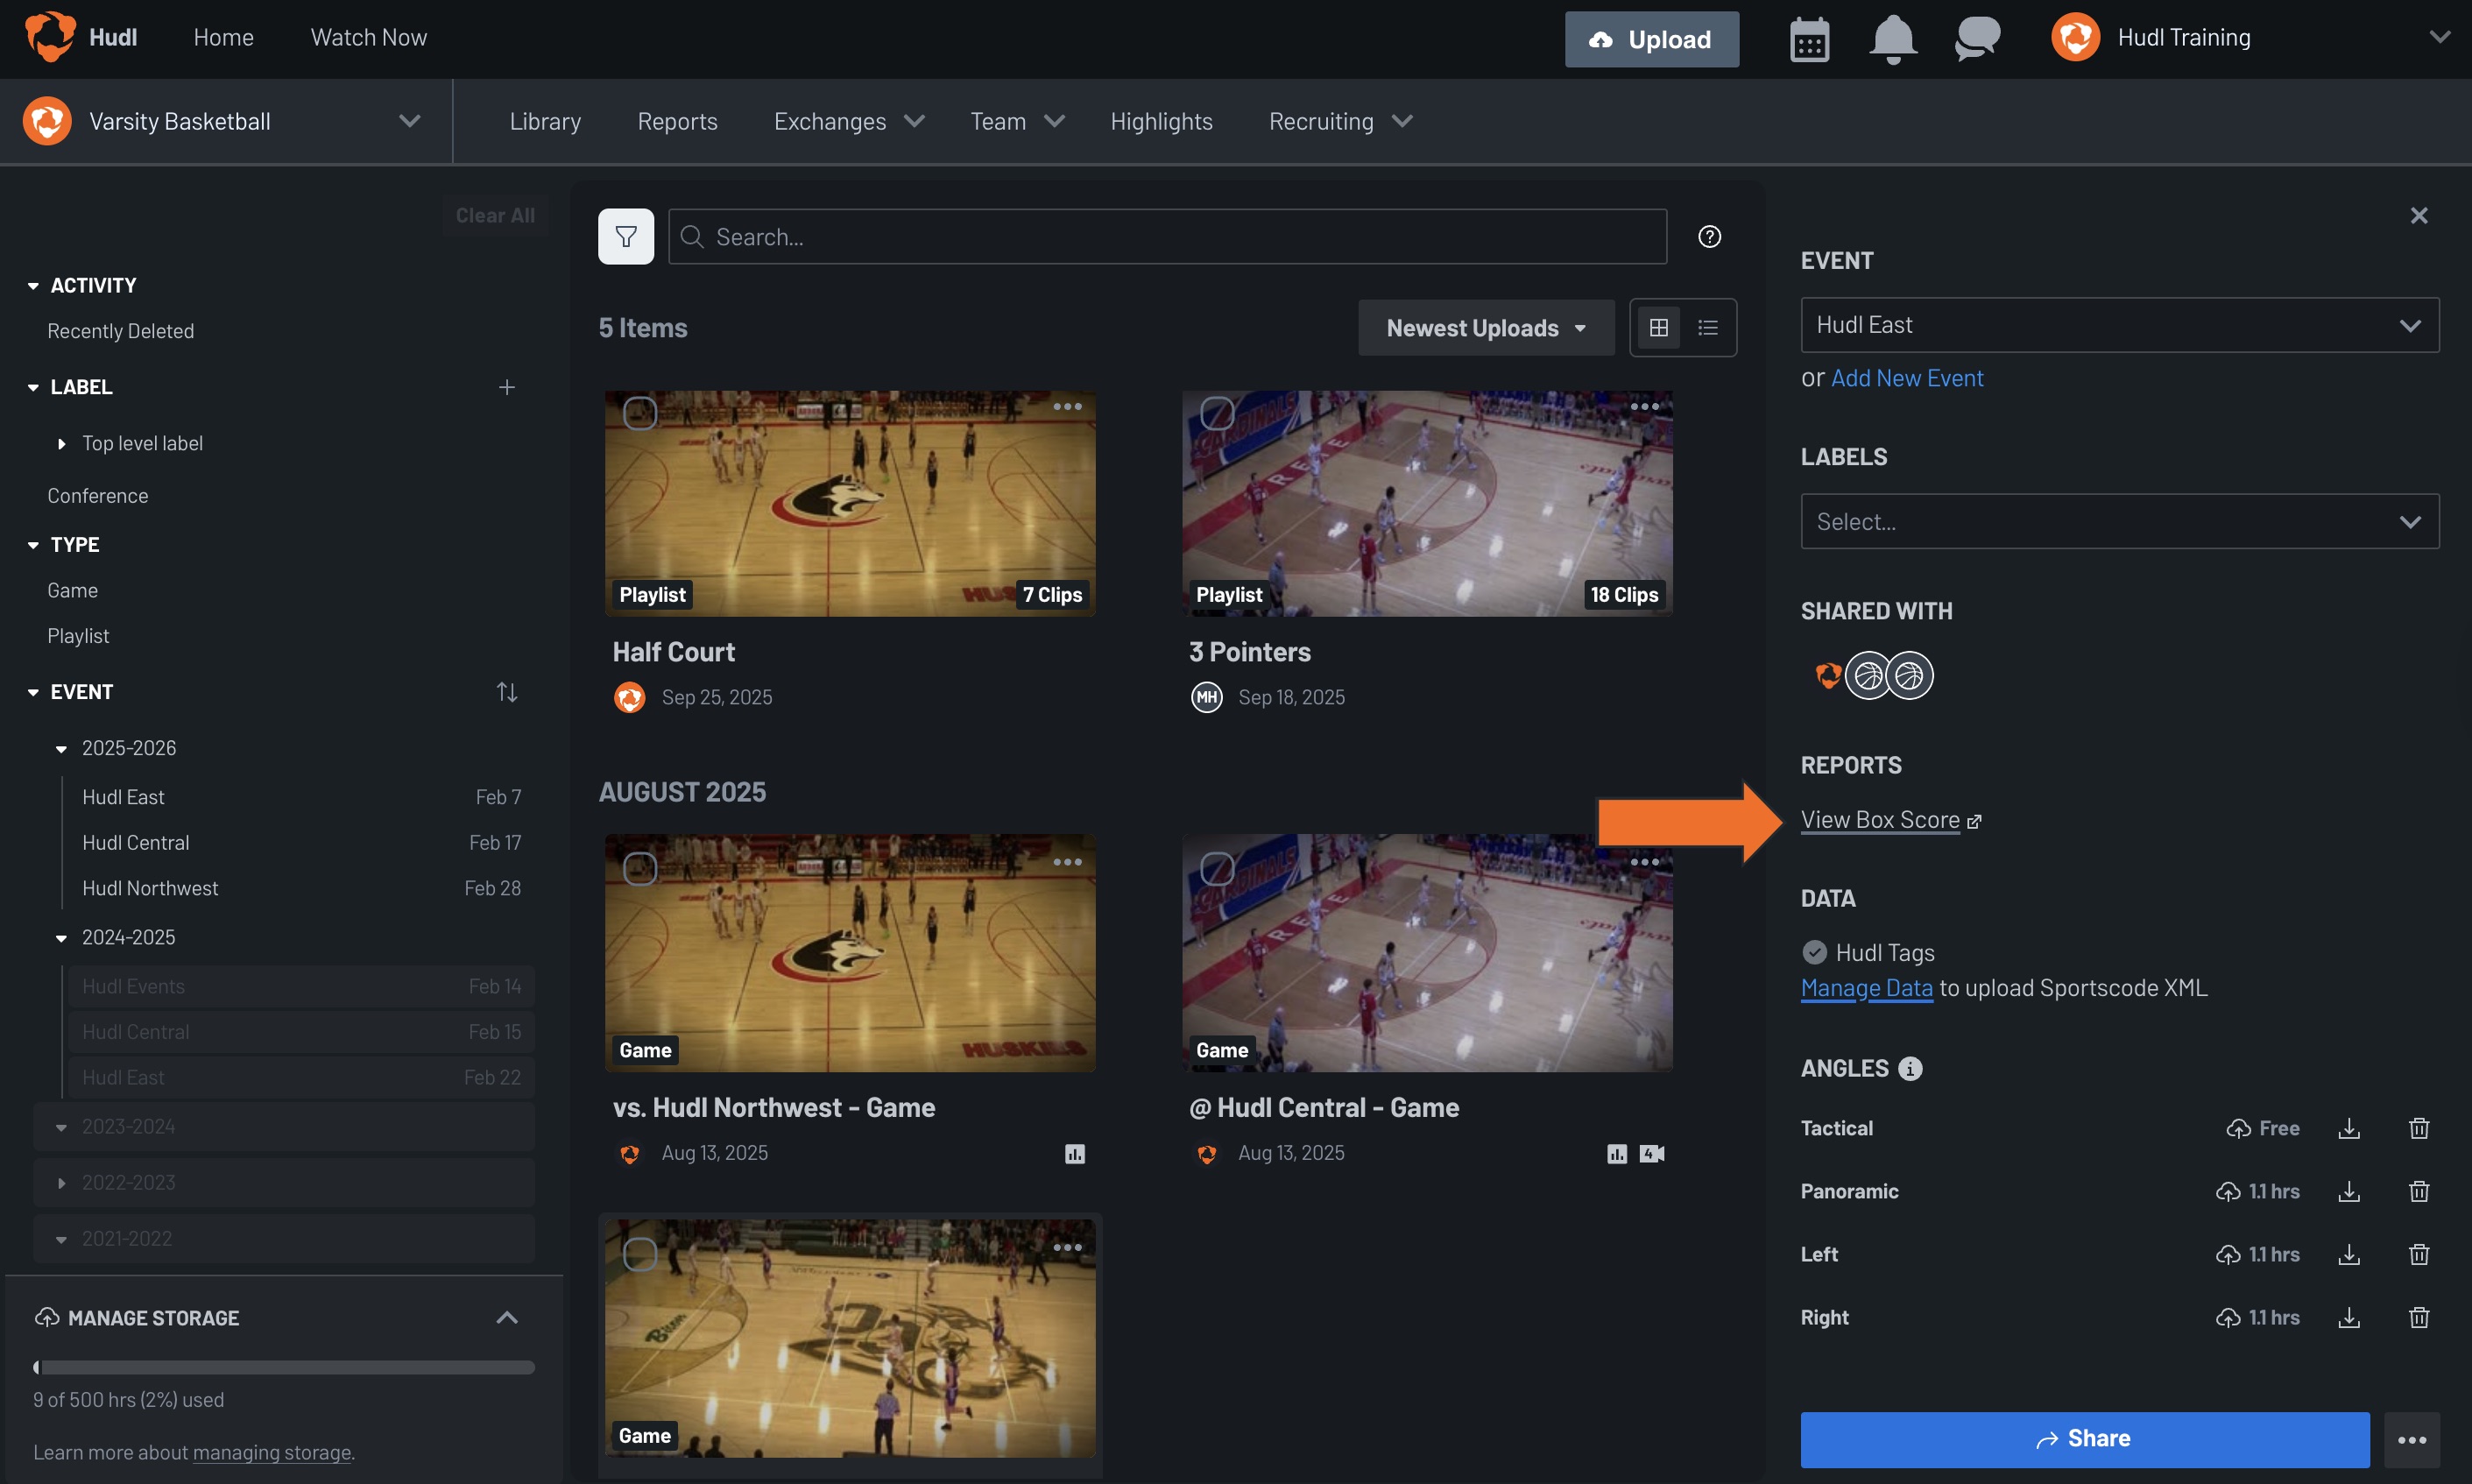This screenshot has width=2472, height=1484.
Task: Click the blue Share button
Action: coord(2085,1440)
